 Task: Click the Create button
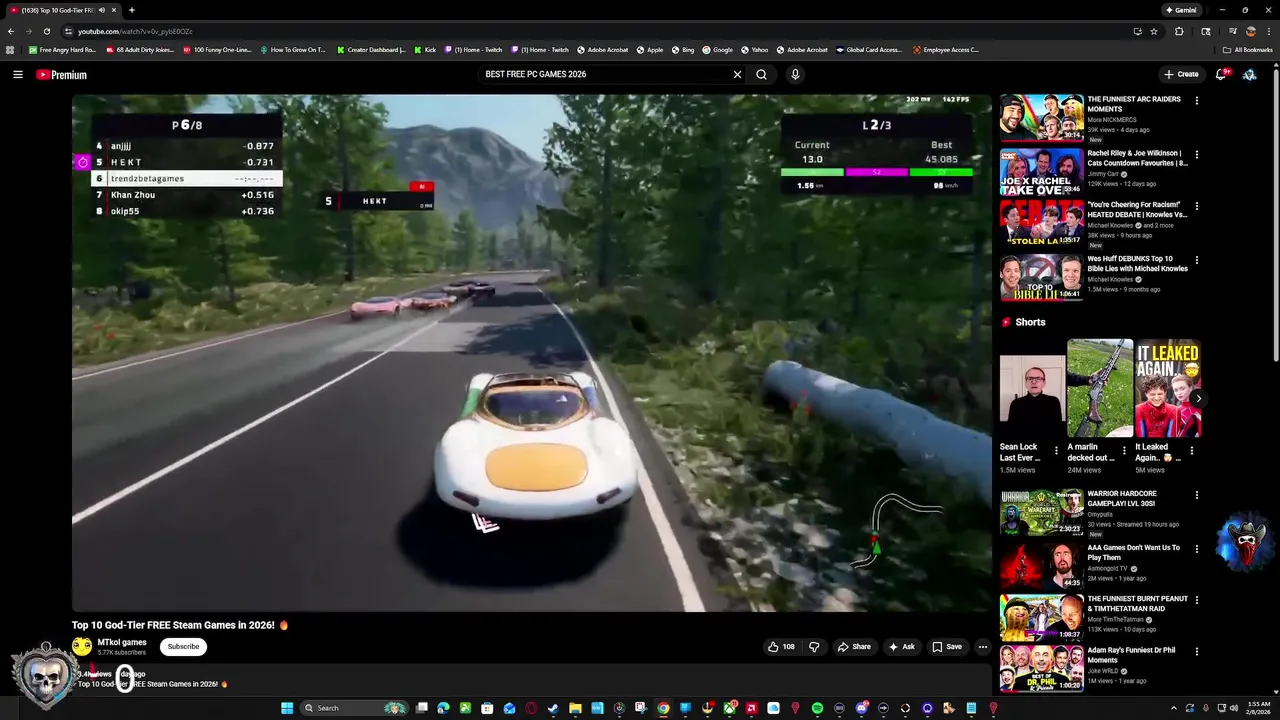[1181, 74]
